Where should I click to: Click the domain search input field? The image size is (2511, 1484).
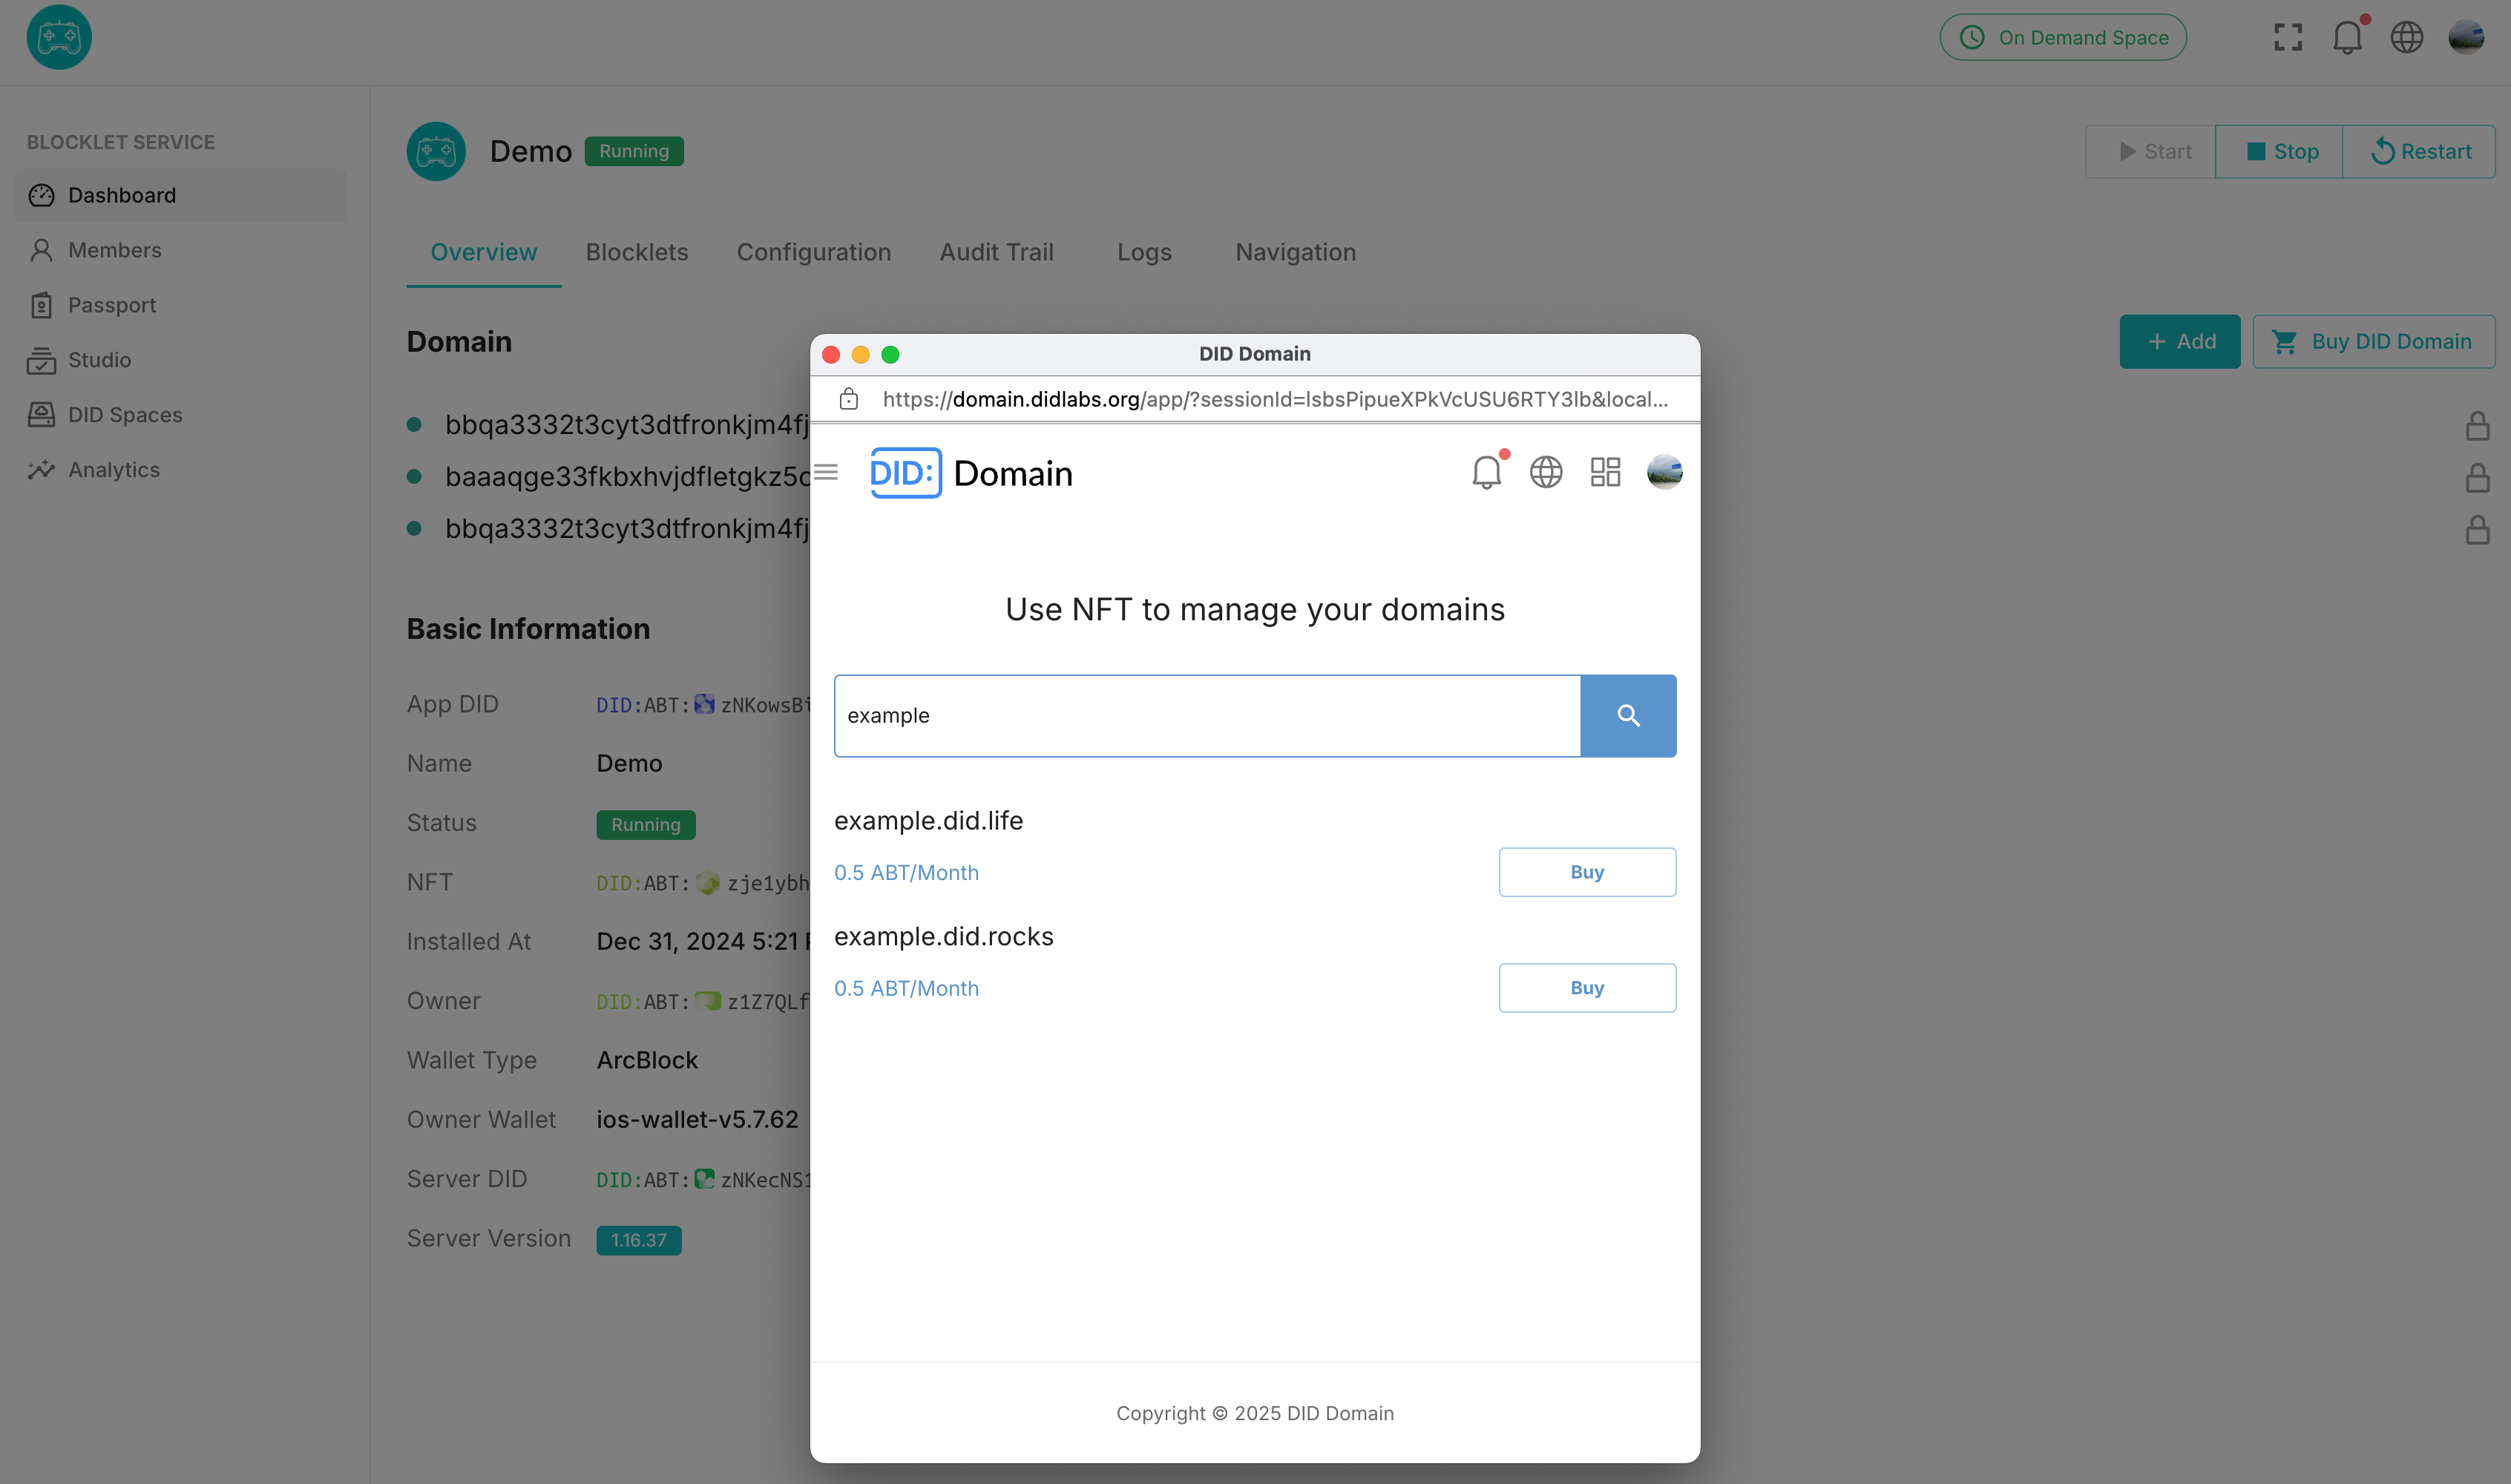click(x=1206, y=716)
